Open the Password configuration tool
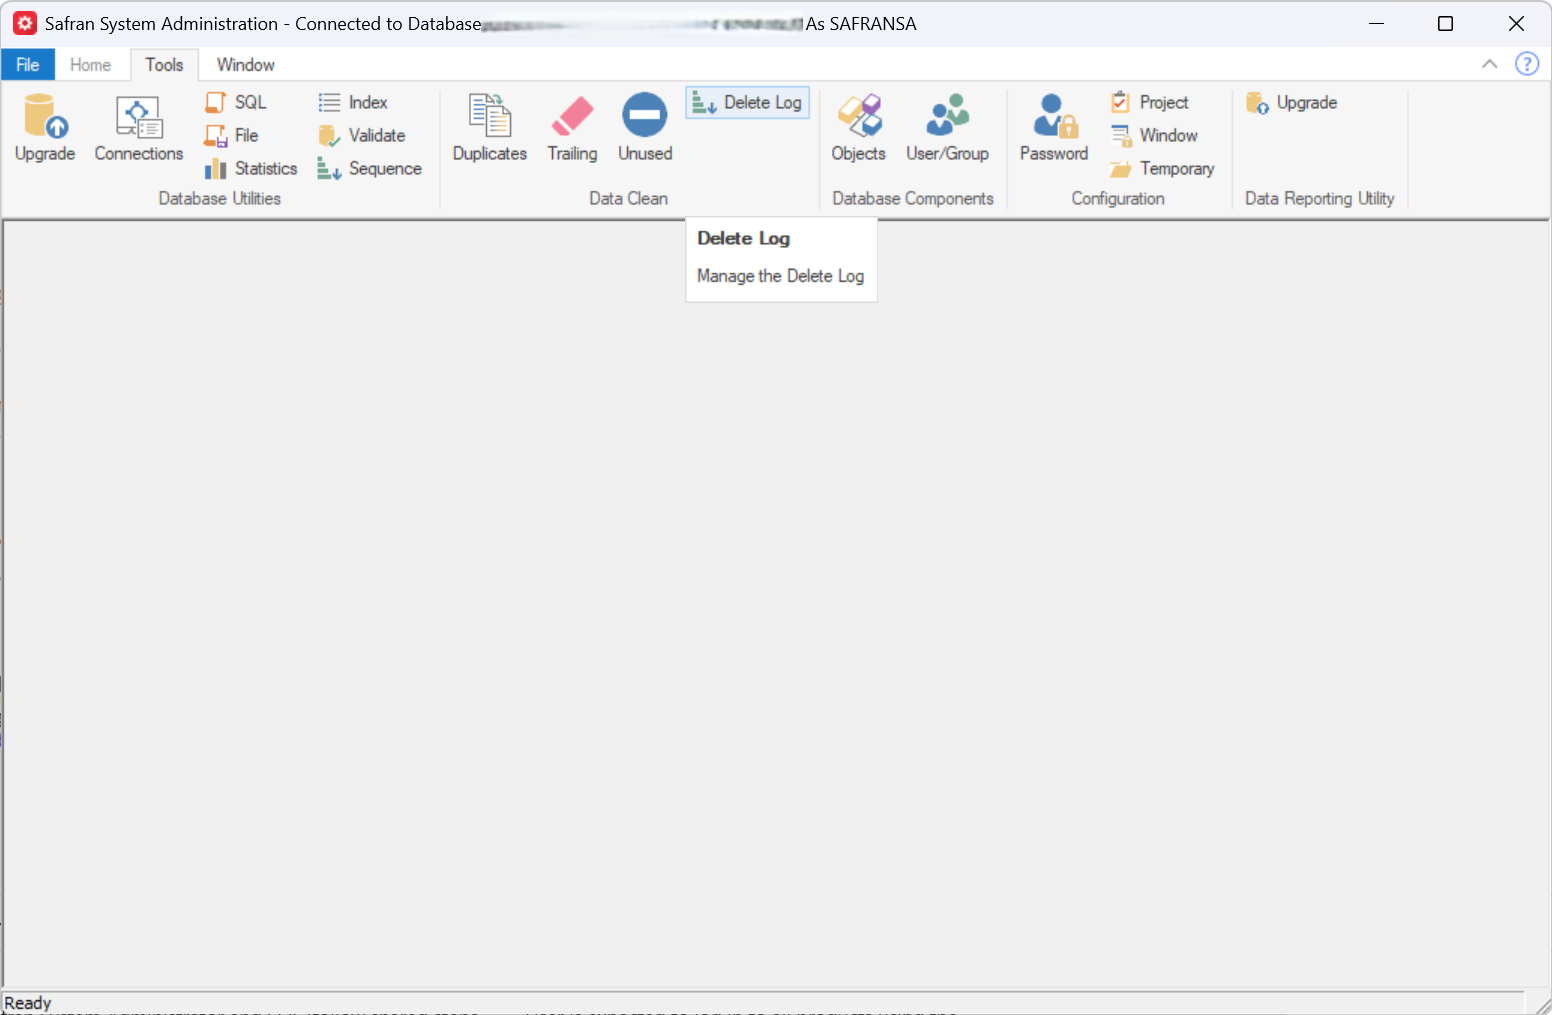 pos(1053,127)
